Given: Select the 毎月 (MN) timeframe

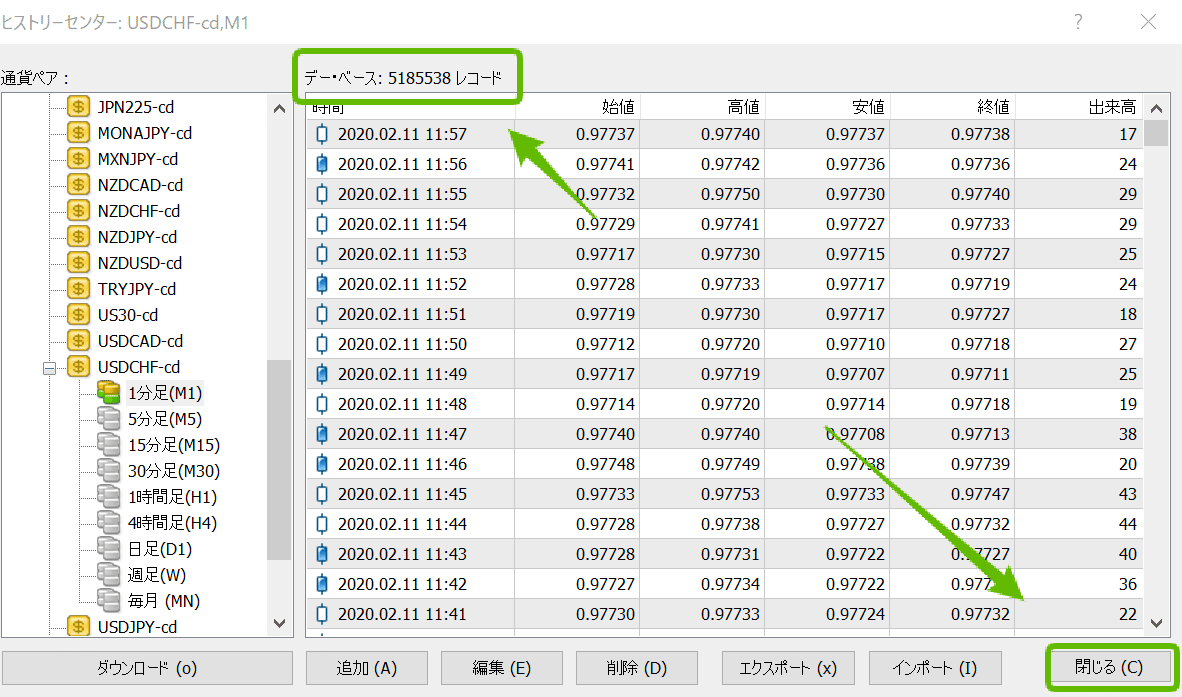Looking at the screenshot, I should (x=164, y=601).
